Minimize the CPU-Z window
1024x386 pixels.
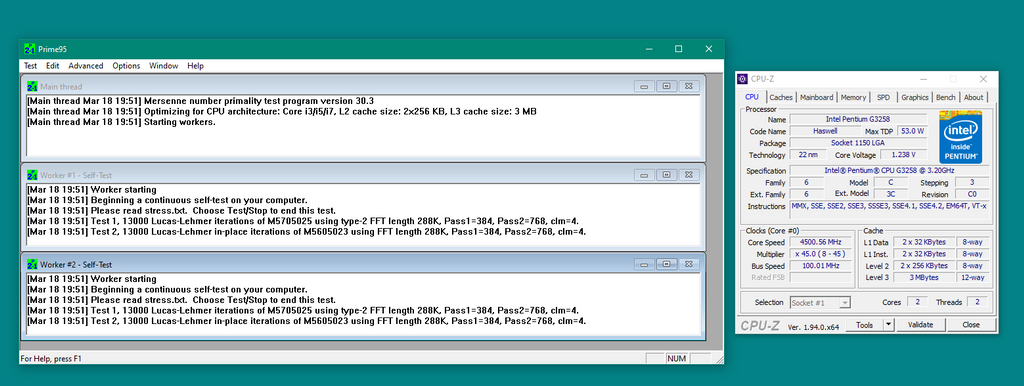[923, 79]
